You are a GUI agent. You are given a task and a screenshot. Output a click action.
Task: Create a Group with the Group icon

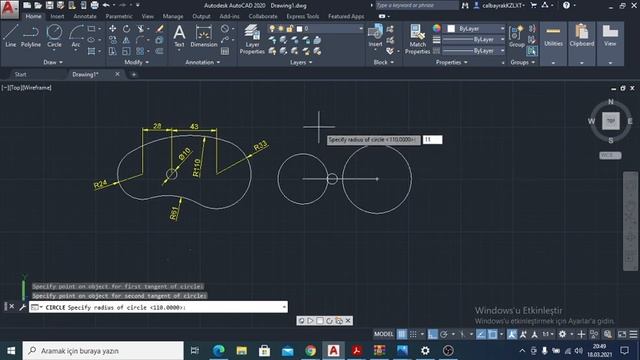click(x=516, y=36)
